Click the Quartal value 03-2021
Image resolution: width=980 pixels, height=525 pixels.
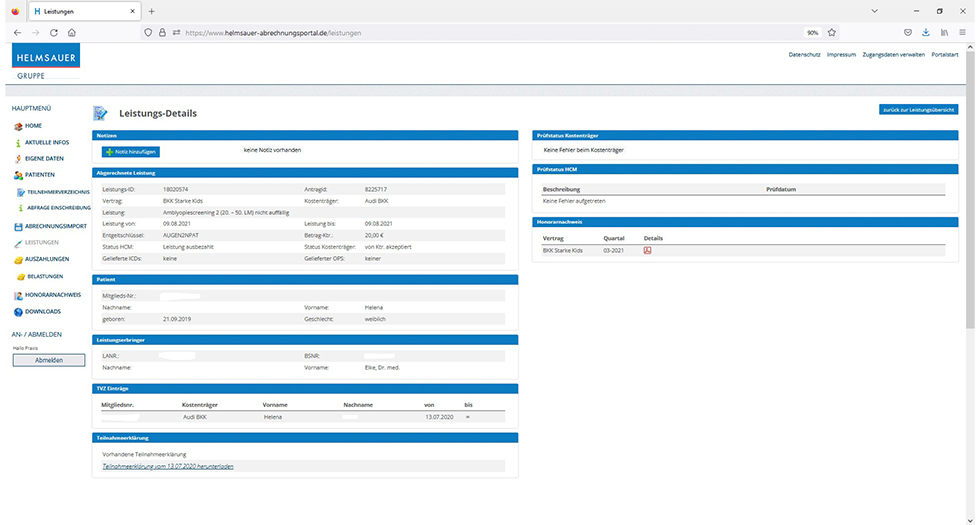click(x=613, y=250)
